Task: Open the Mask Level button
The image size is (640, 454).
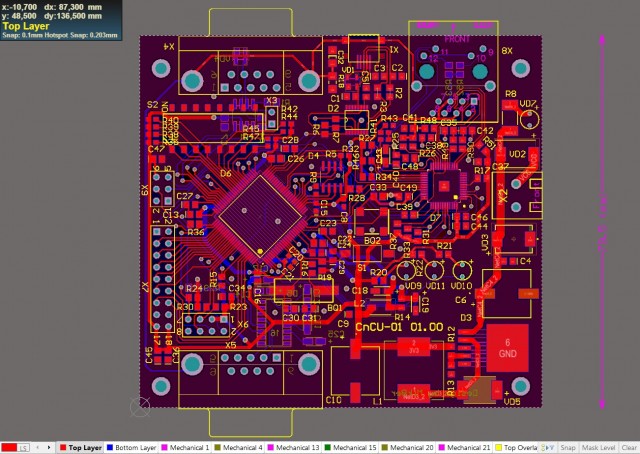Action: coord(598,448)
